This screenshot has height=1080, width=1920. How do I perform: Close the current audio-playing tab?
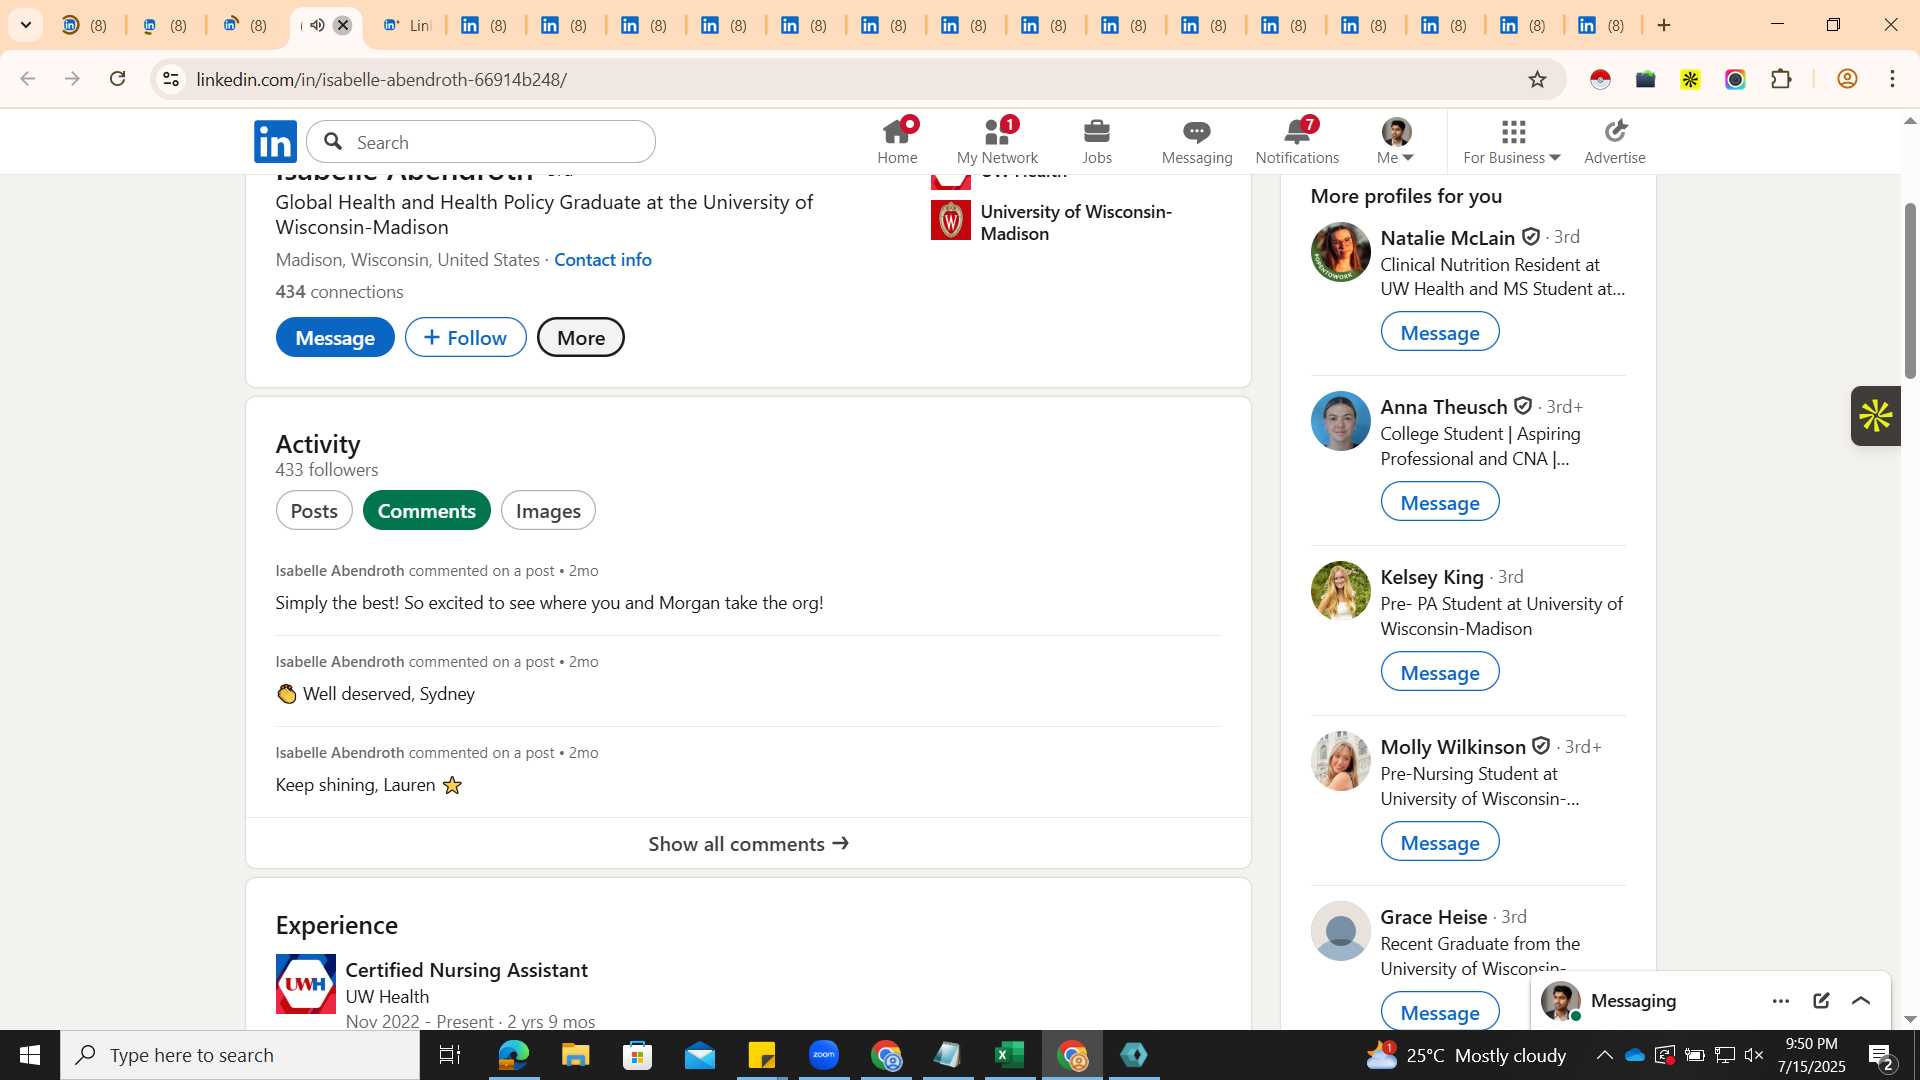tap(343, 25)
